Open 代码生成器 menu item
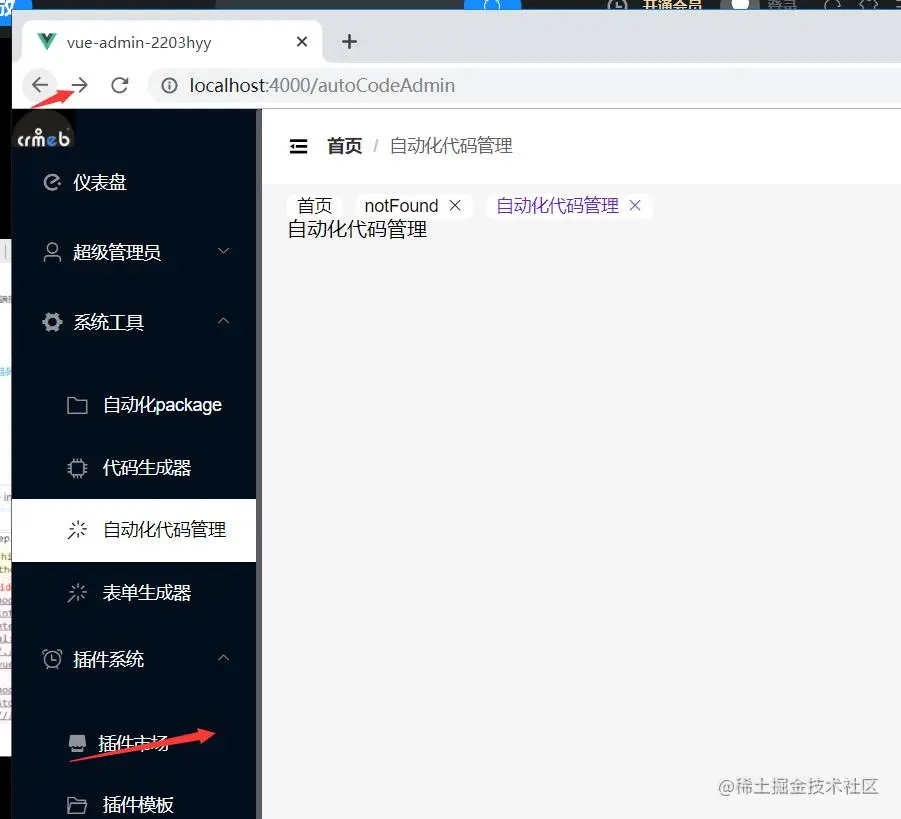The height and width of the screenshot is (819, 901). point(134,467)
